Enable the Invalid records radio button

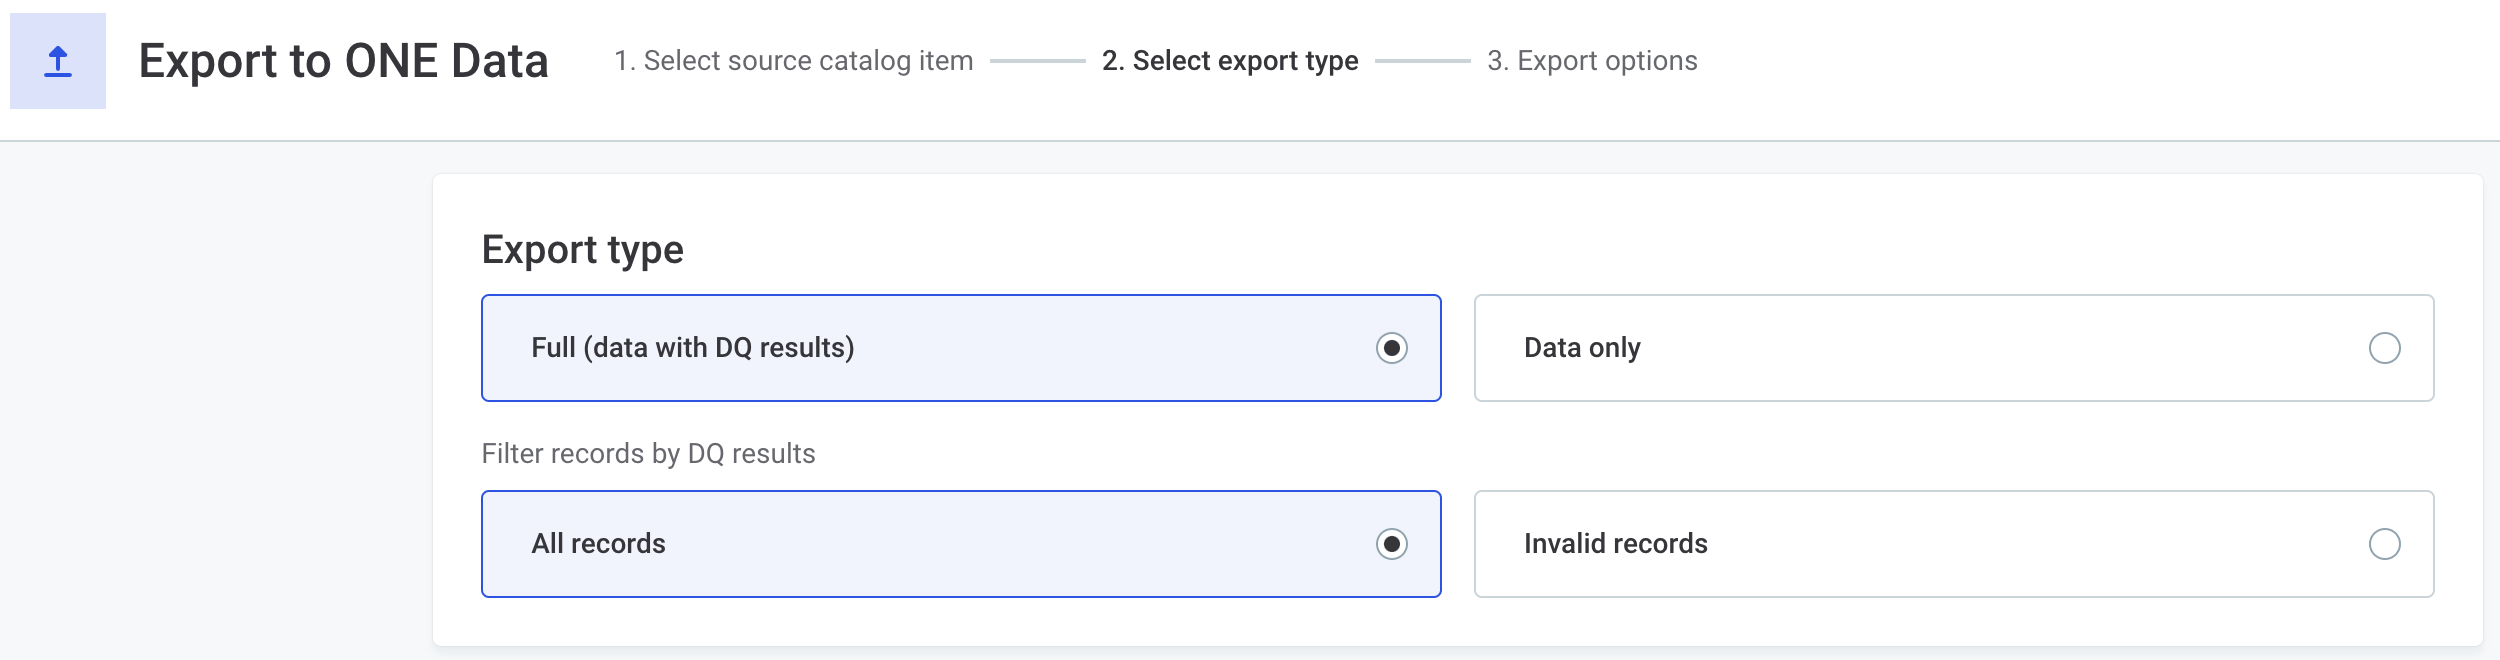[x=2384, y=544]
